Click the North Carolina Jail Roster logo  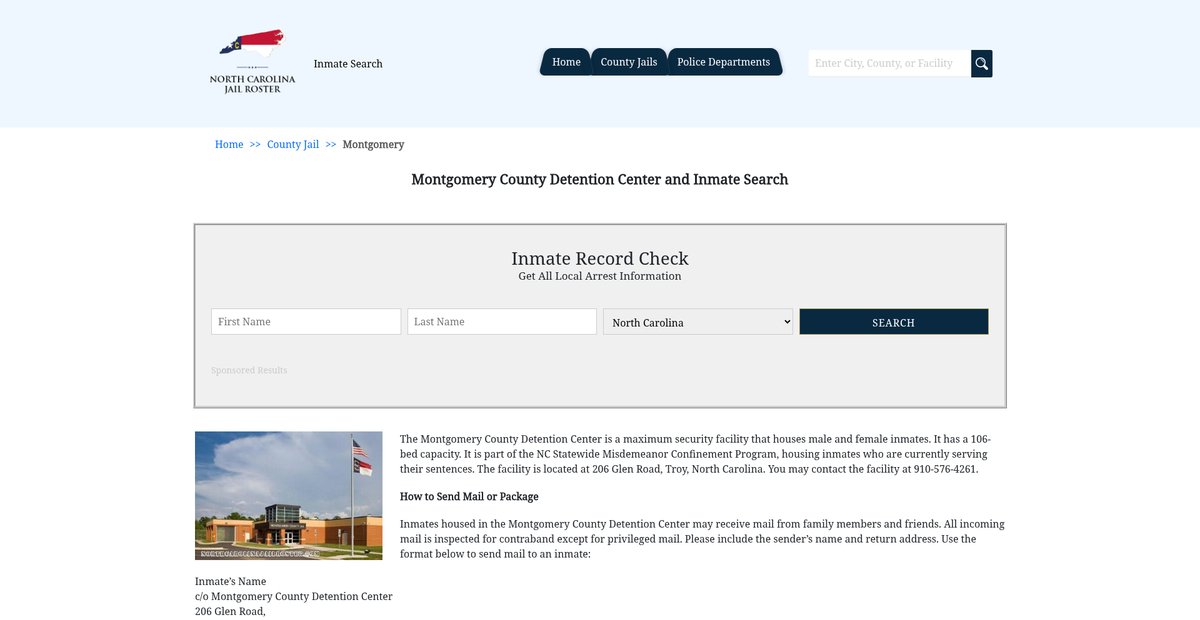pyautogui.click(x=252, y=62)
